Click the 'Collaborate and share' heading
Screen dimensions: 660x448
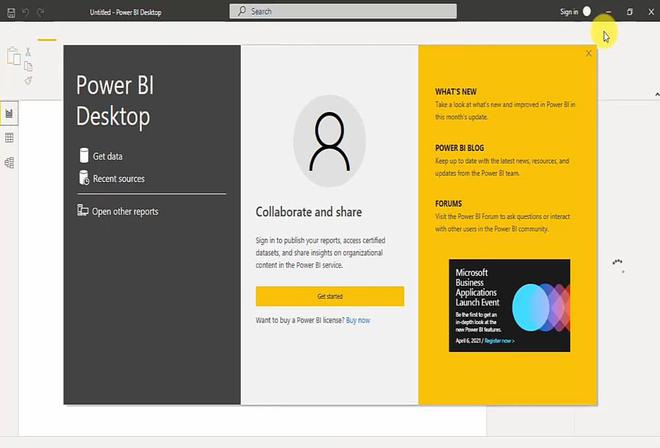point(309,212)
